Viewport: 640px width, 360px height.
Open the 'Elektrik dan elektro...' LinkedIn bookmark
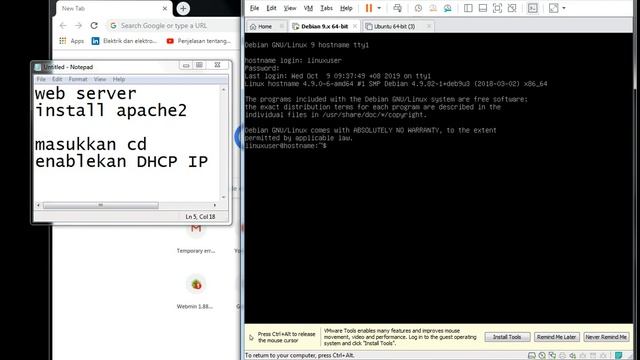tap(124, 41)
